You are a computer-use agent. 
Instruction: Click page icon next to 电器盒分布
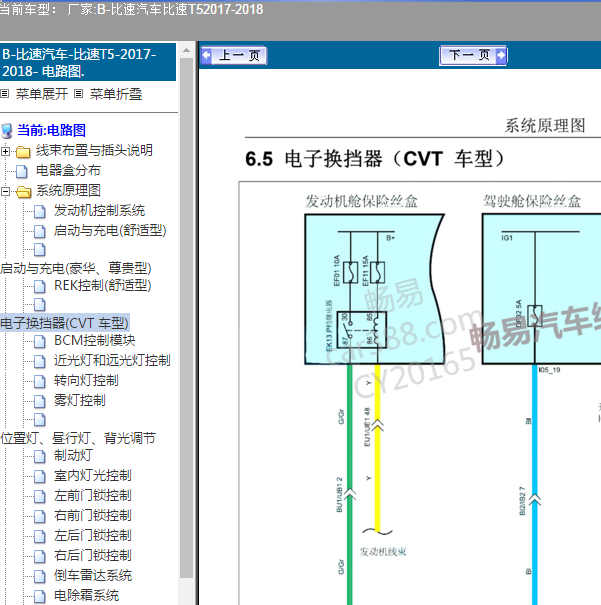(x=22, y=171)
